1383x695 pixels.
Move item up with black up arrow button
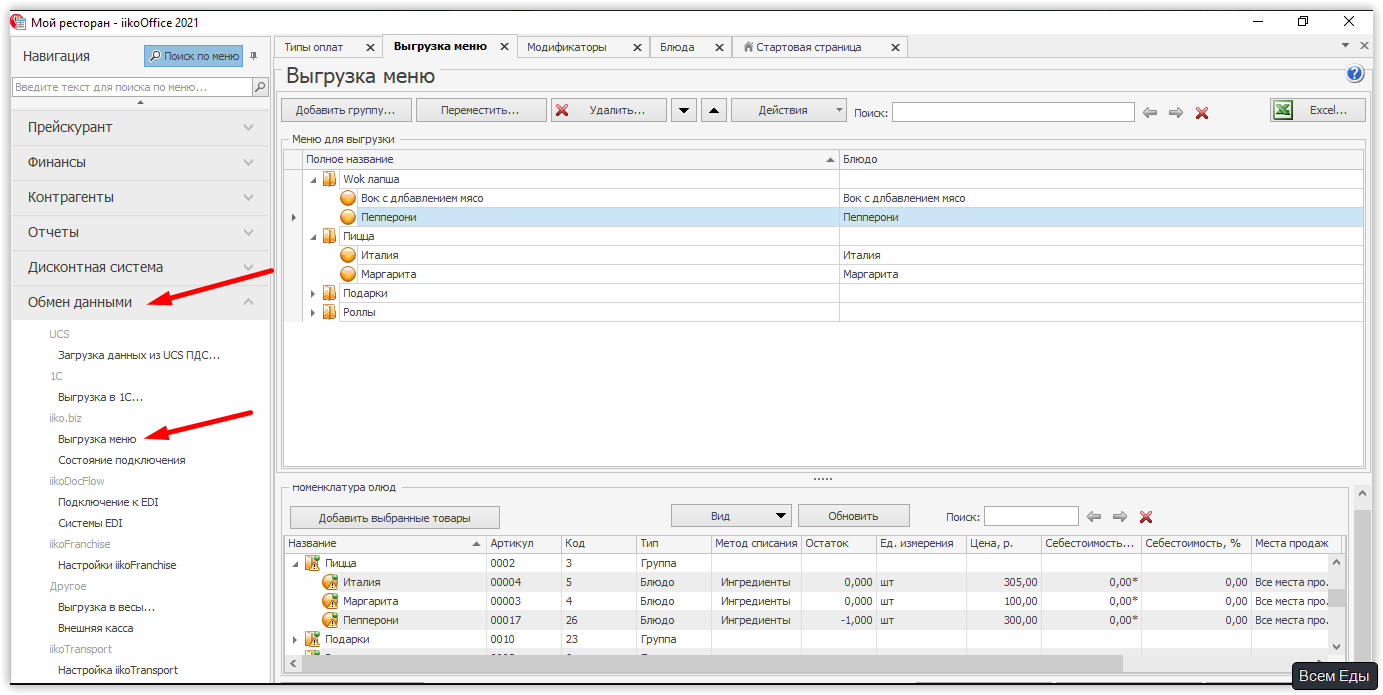tap(713, 110)
